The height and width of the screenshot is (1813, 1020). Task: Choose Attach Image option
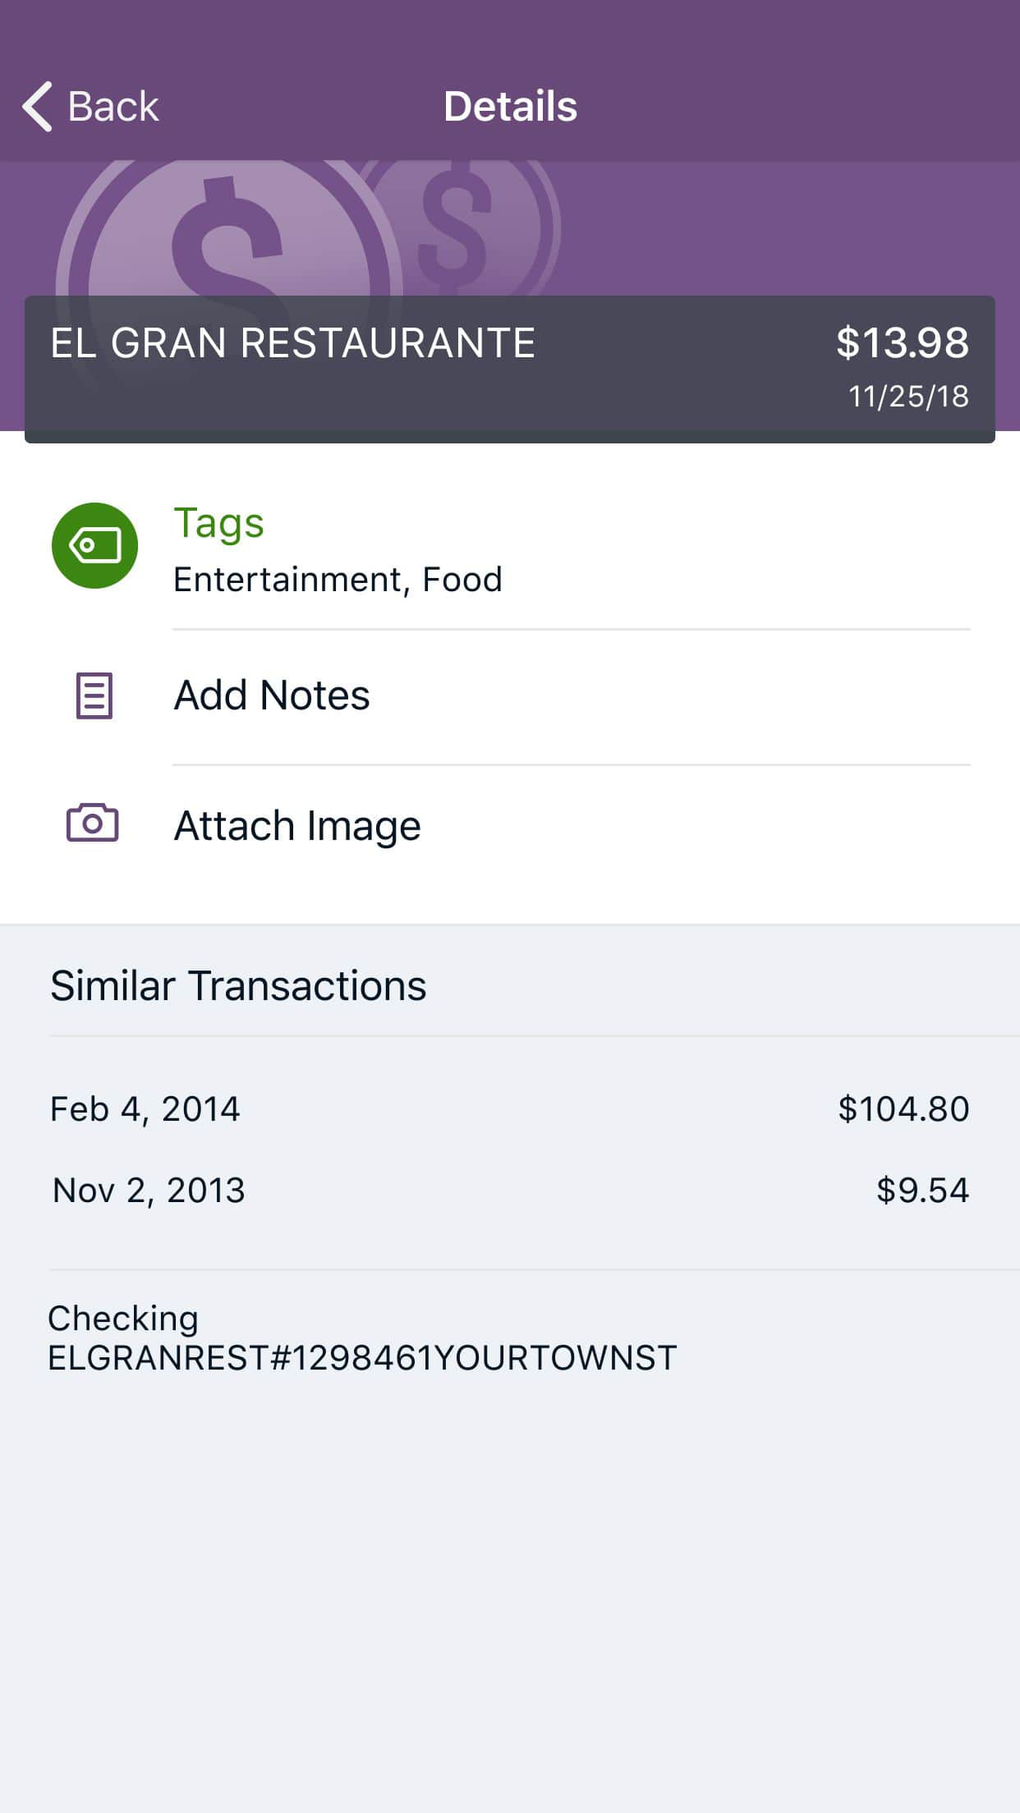(297, 826)
